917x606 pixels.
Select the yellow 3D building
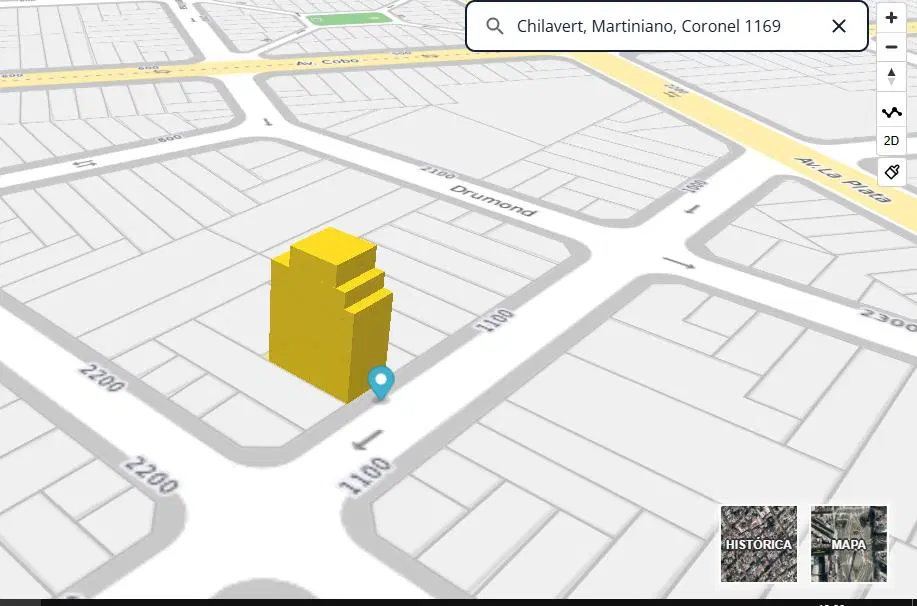pos(331,314)
